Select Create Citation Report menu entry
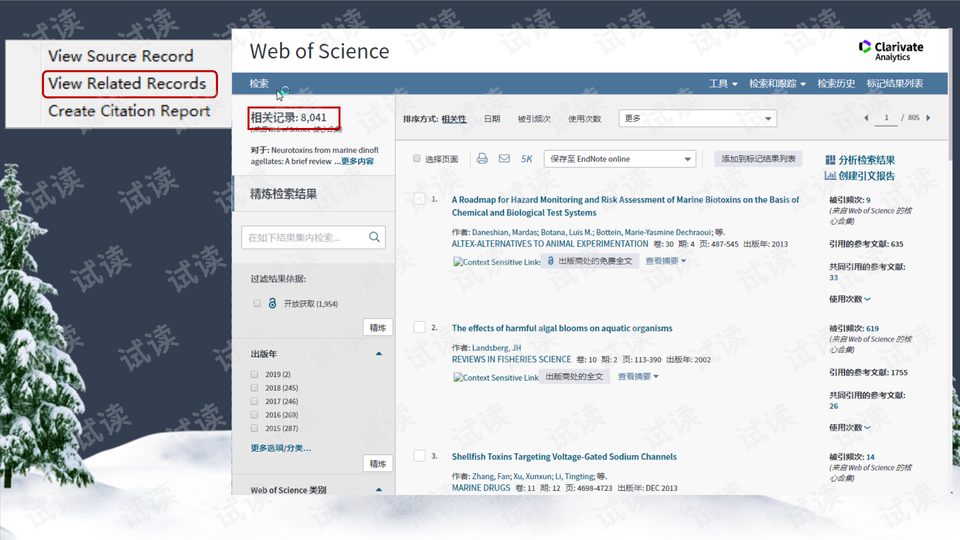This screenshot has width=960, height=540. 129,111
